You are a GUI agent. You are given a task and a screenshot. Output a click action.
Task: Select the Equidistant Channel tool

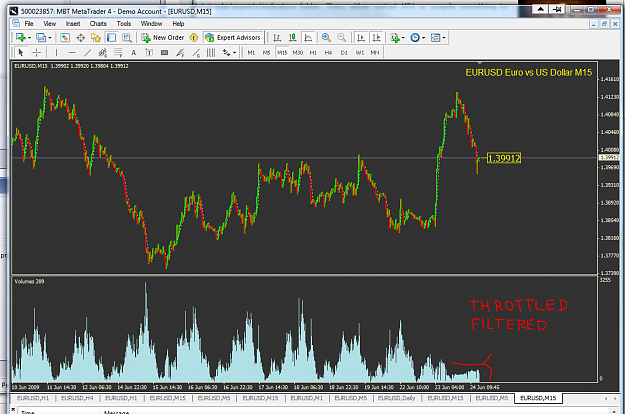click(x=102, y=52)
